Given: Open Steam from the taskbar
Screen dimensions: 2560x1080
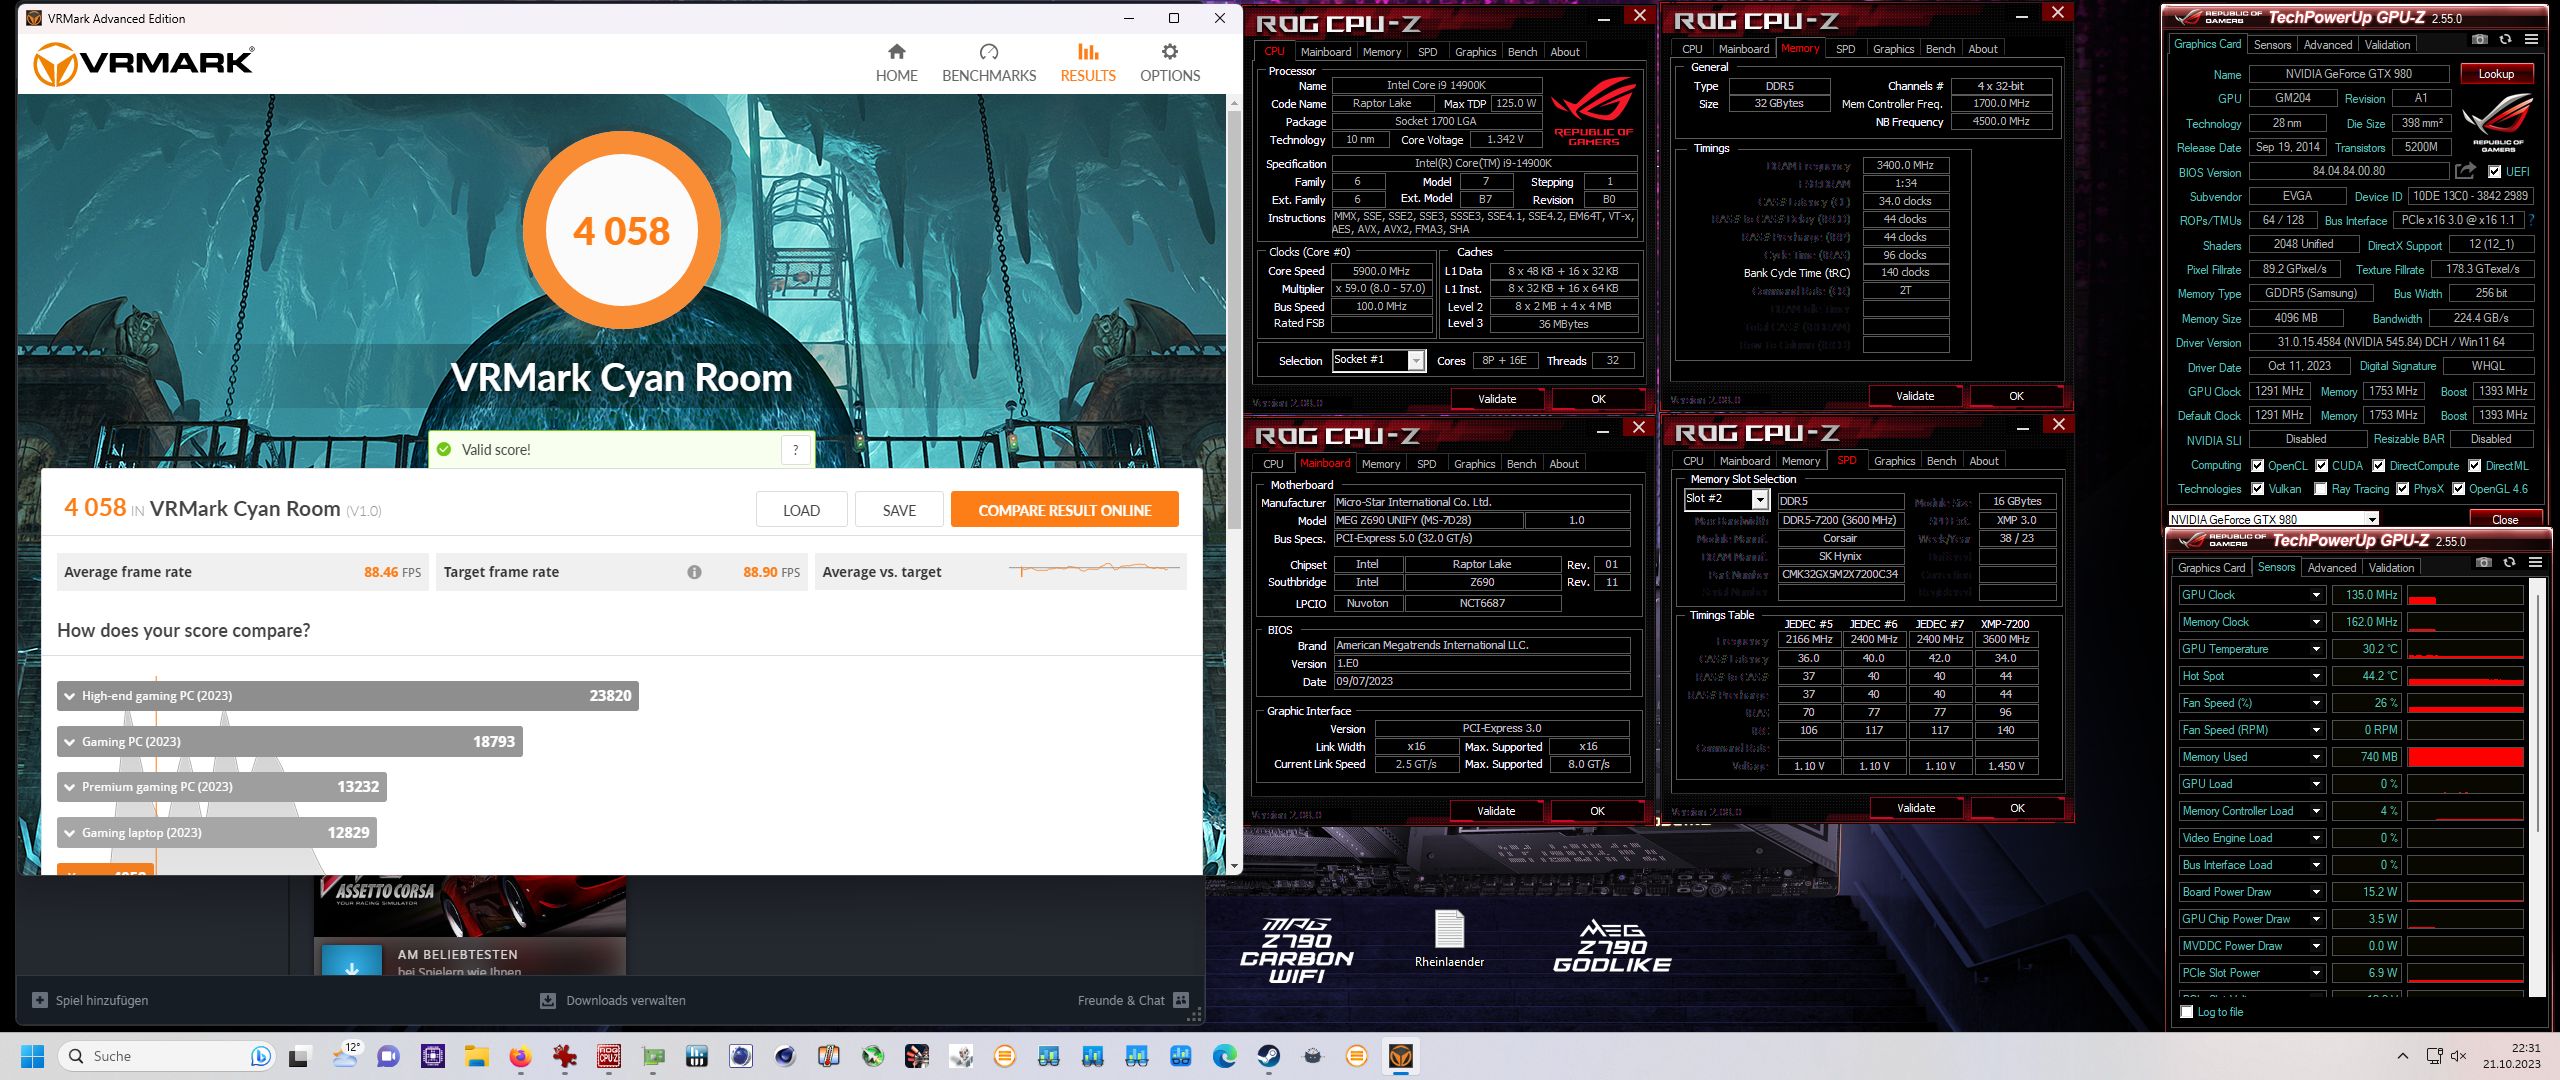Looking at the screenshot, I should (x=1268, y=1056).
